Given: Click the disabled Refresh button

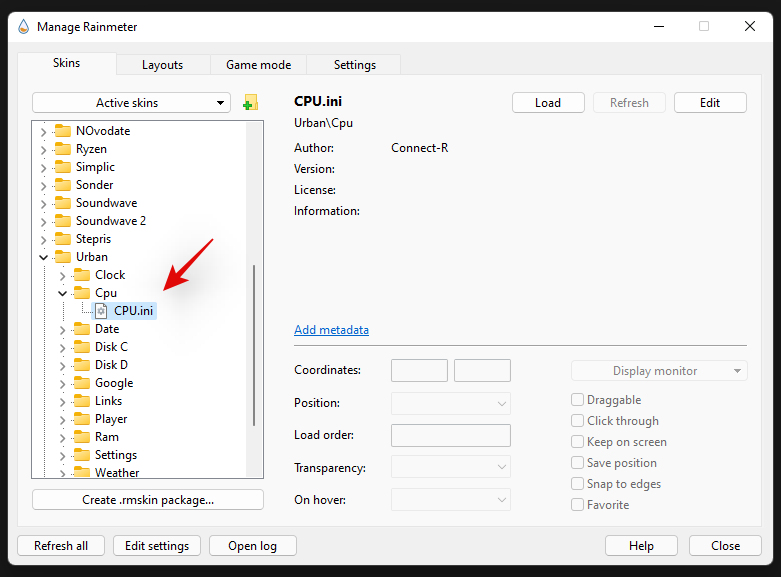Looking at the screenshot, I should [629, 103].
